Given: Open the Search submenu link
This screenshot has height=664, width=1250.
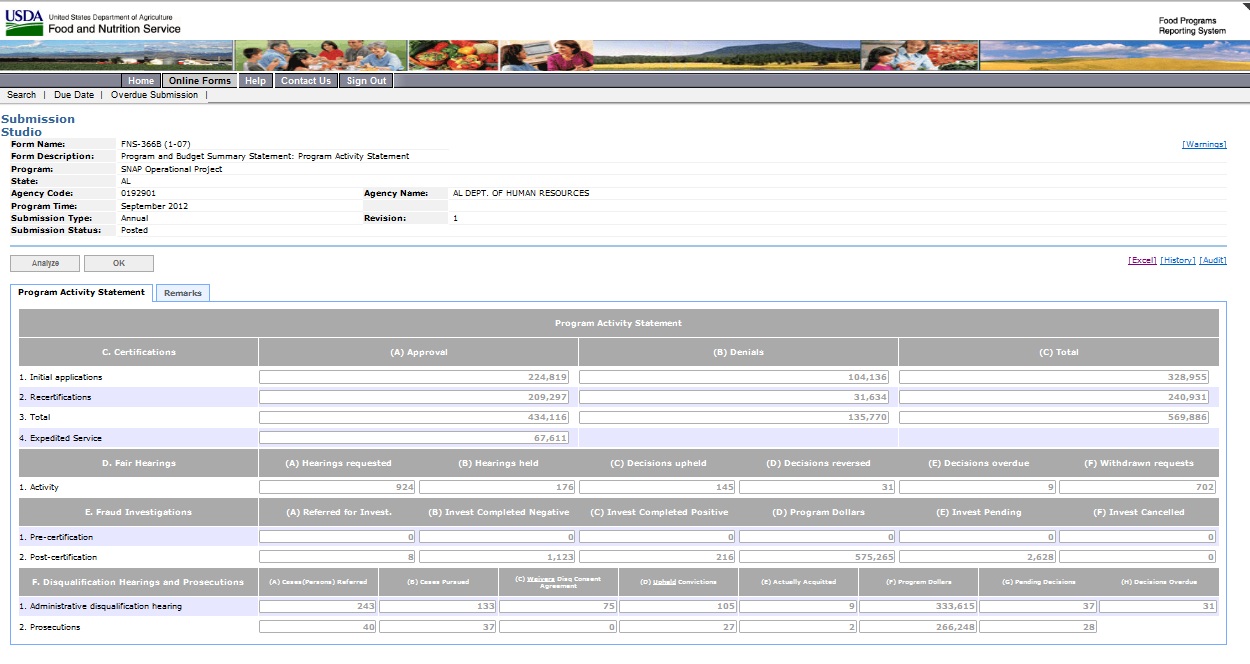Looking at the screenshot, I should coord(21,95).
